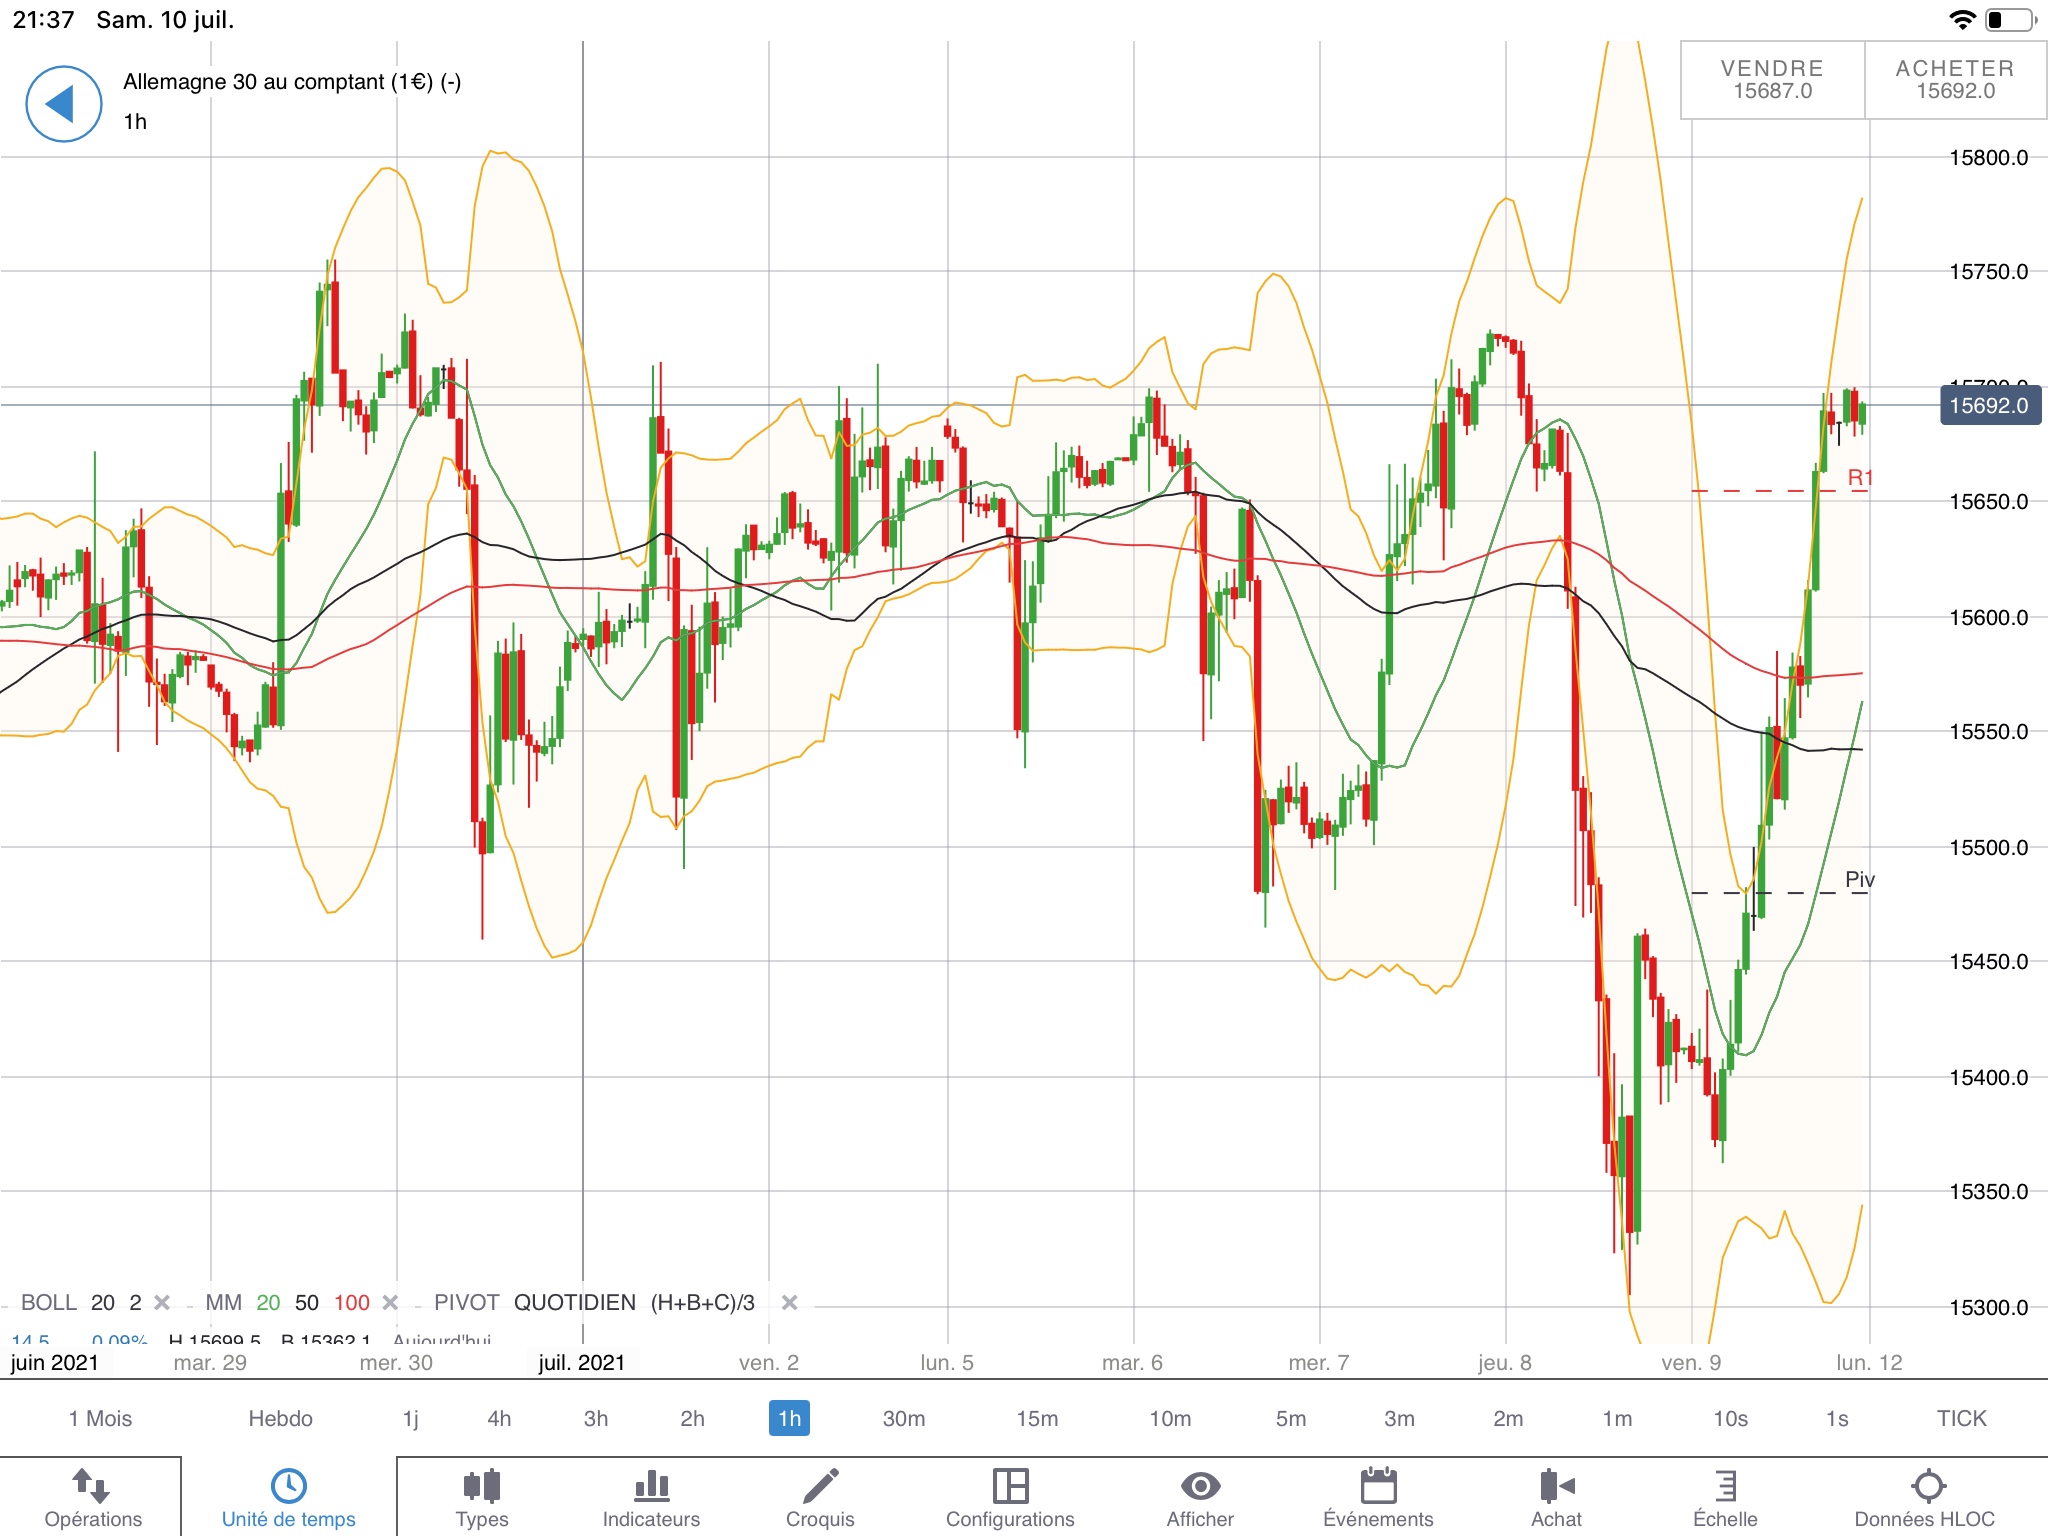Open the Types candlestick icon
This screenshot has height=1536, width=2048.
(482, 1486)
